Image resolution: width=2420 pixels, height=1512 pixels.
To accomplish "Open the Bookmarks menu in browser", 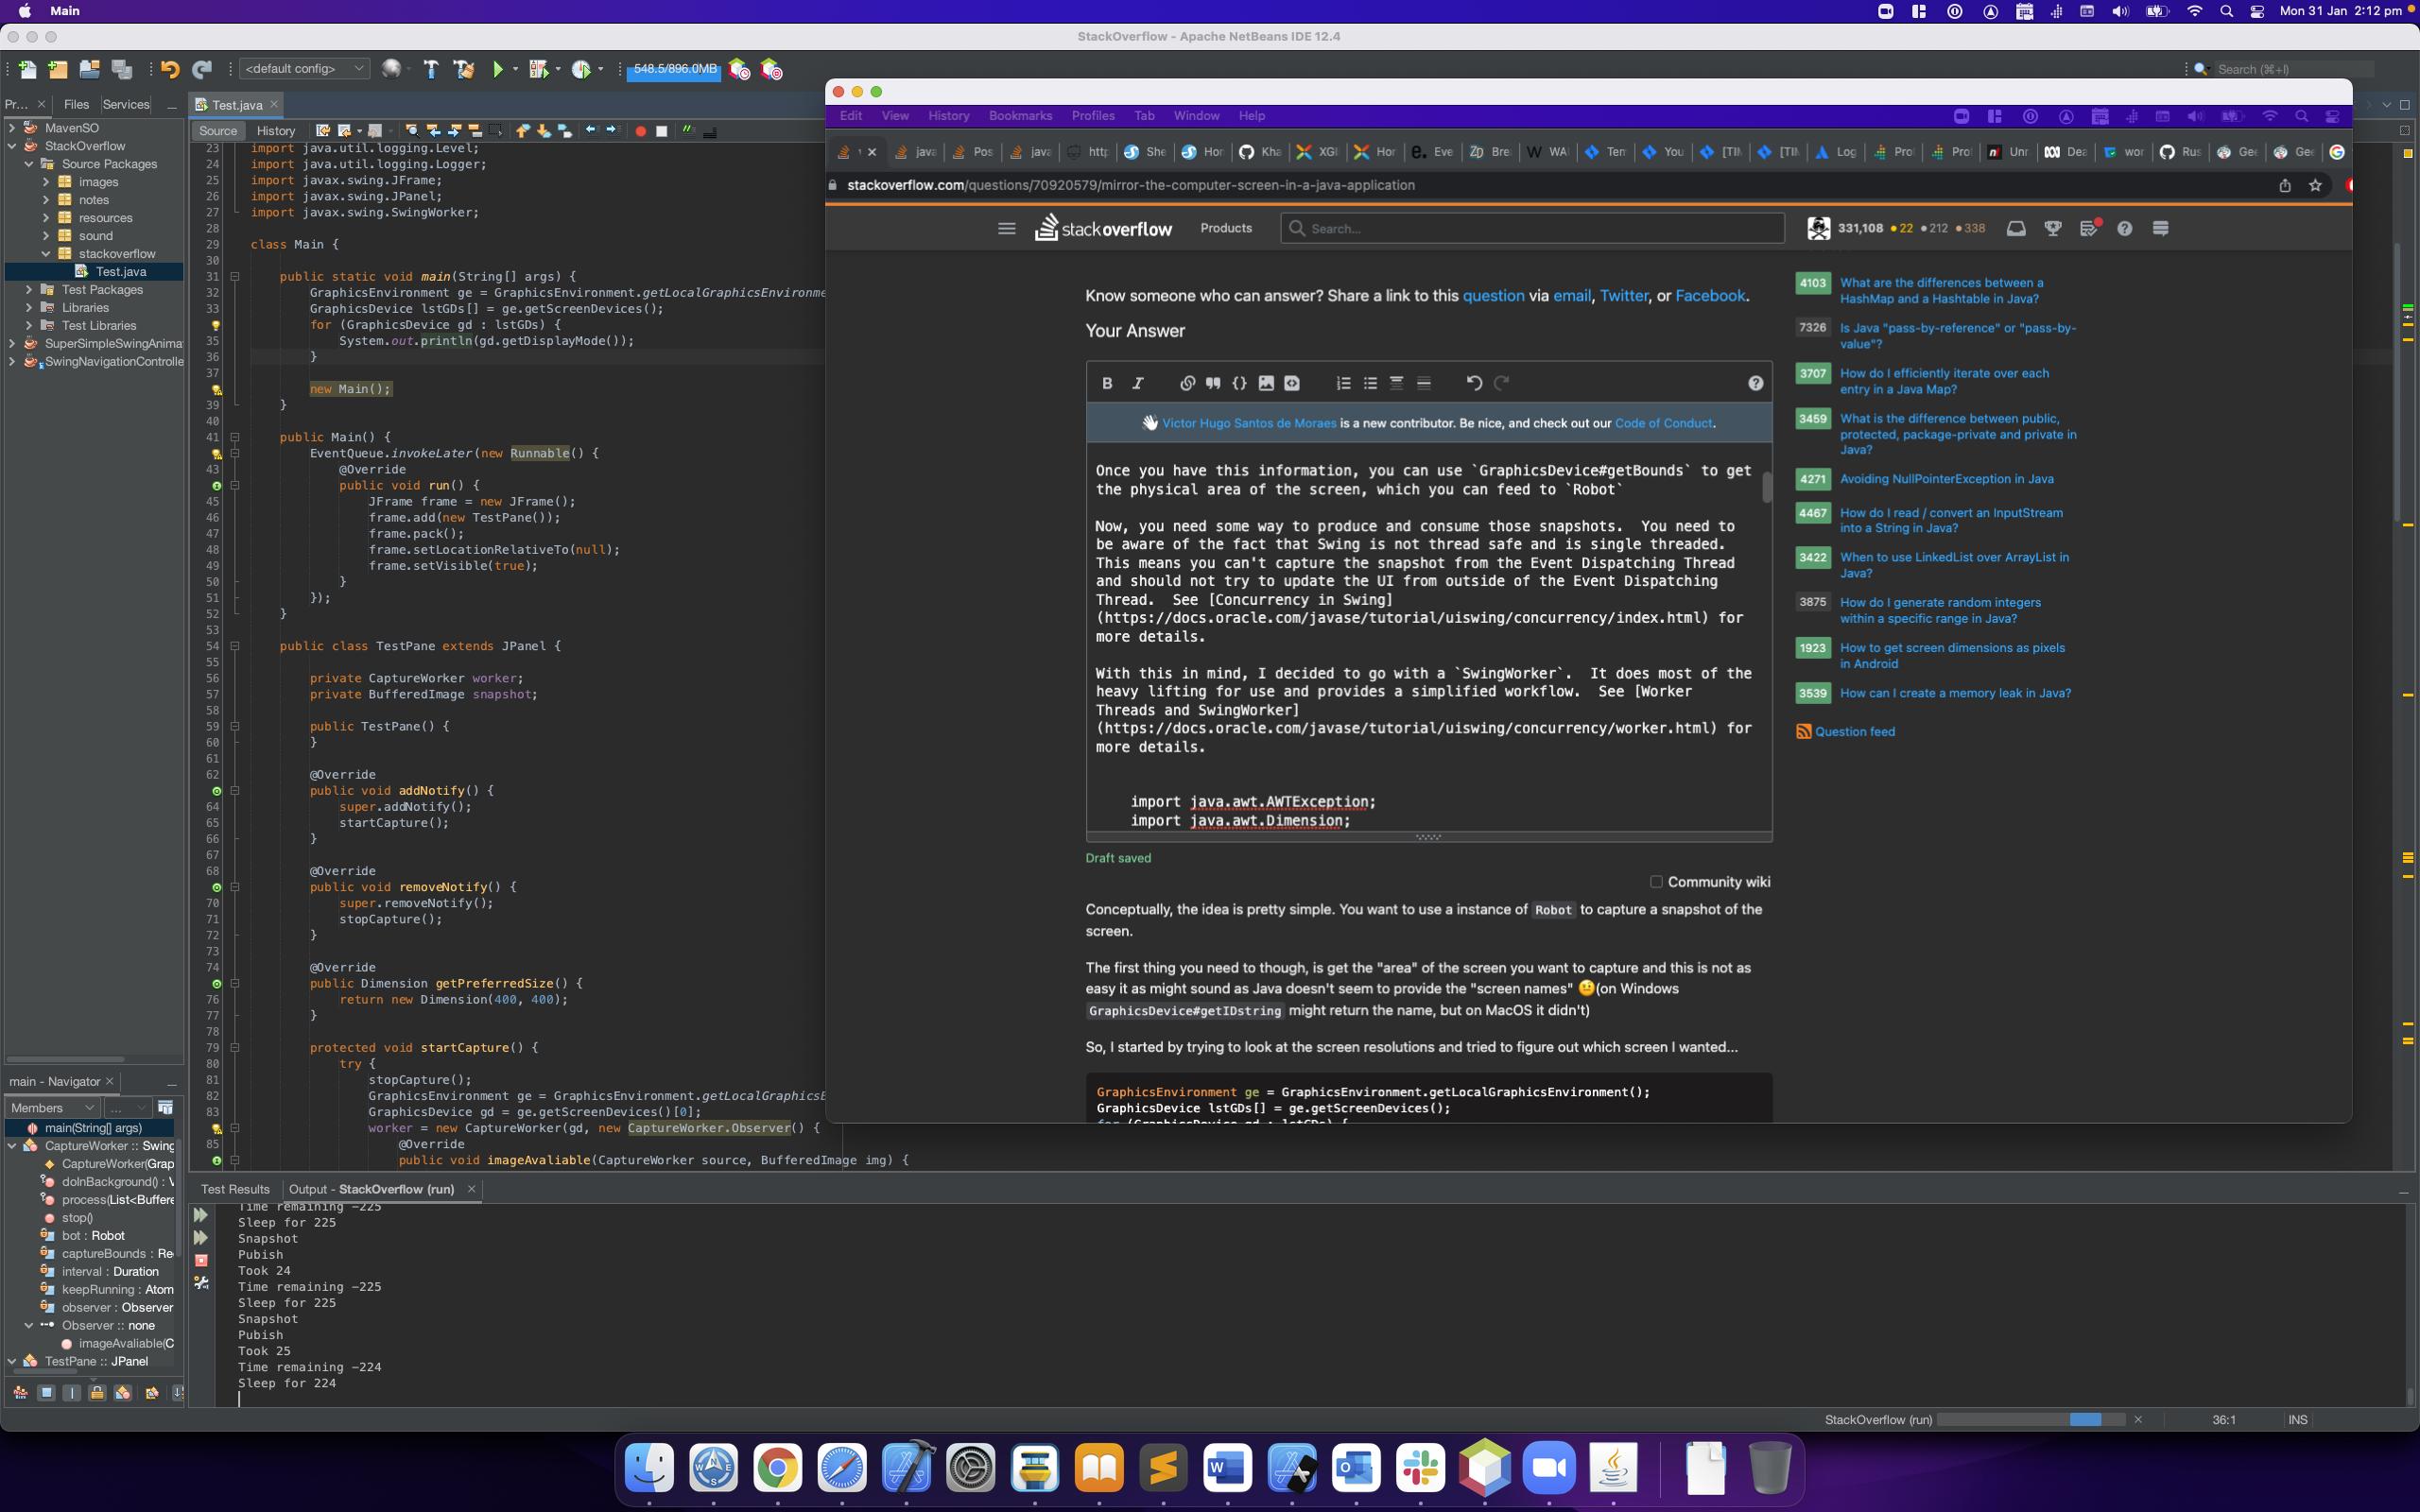I will pyautogui.click(x=1019, y=116).
